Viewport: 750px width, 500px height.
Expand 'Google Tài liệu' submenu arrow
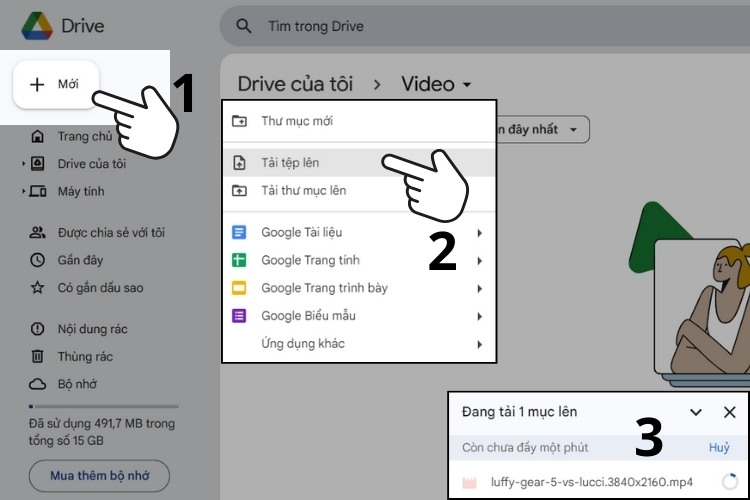[x=480, y=233]
